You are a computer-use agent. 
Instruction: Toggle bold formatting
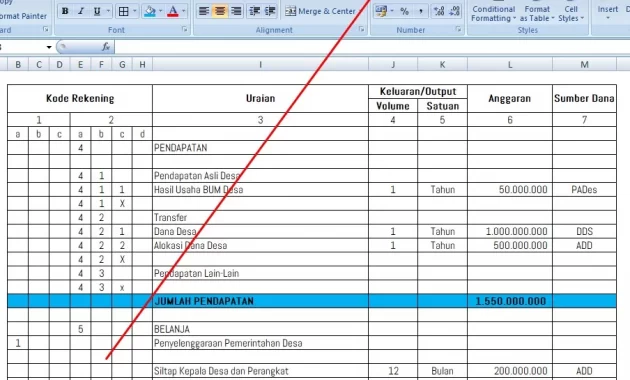click(x=65, y=11)
